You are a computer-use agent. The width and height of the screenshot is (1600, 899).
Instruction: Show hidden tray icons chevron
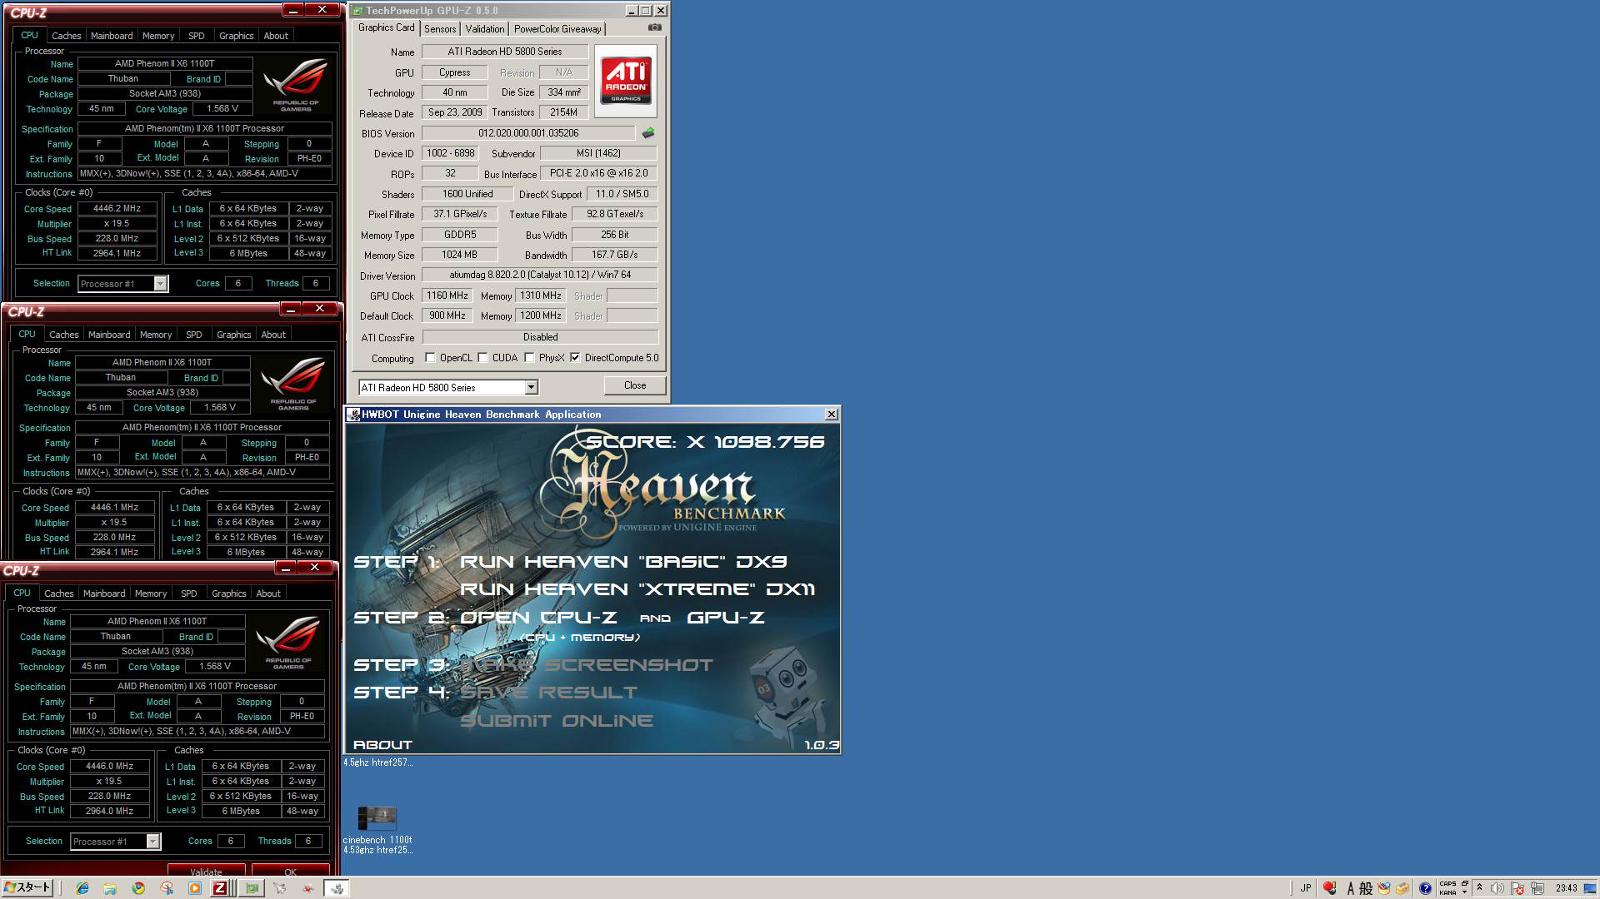coord(1479,888)
